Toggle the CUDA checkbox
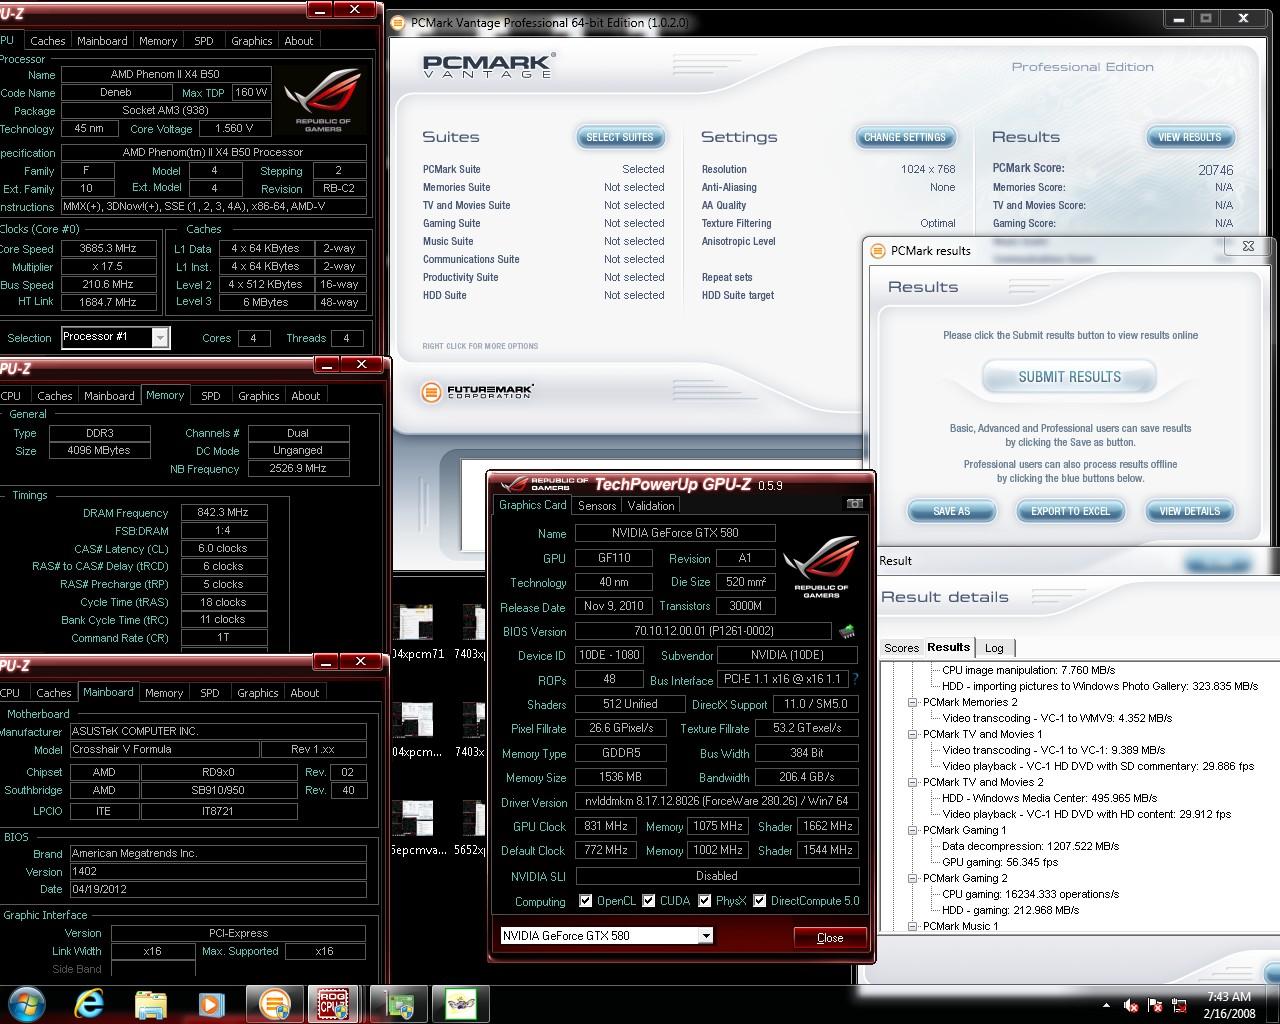1280x1024 pixels. pyautogui.click(x=649, y=901)
